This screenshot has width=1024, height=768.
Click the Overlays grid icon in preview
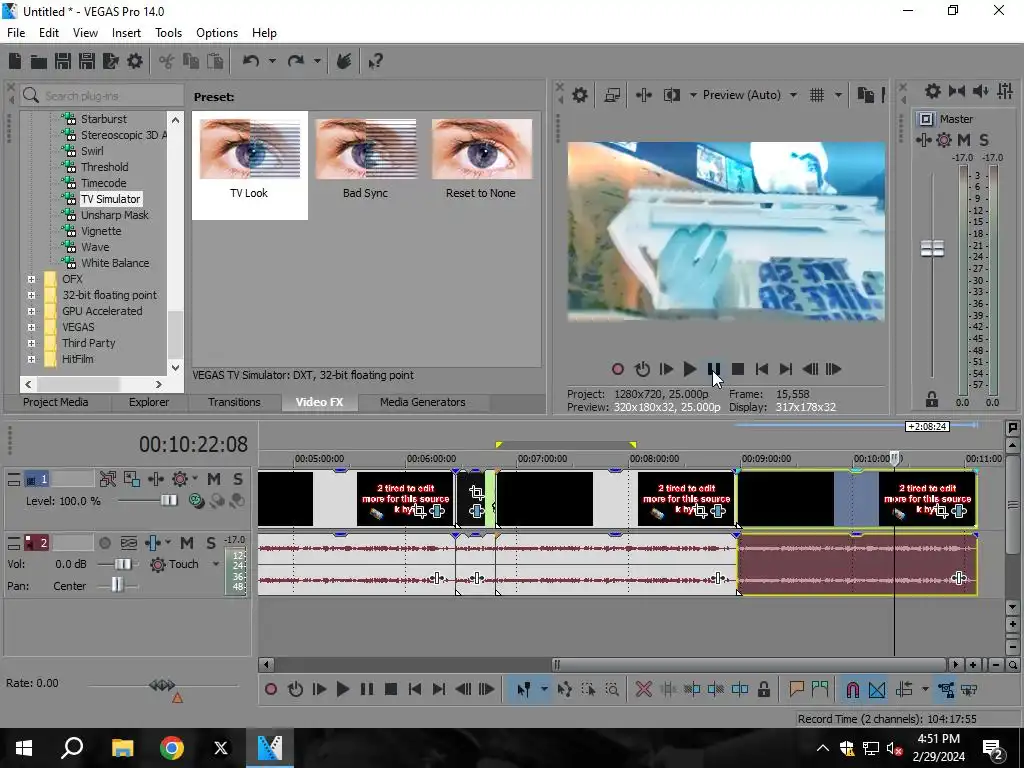coord(817,95)
